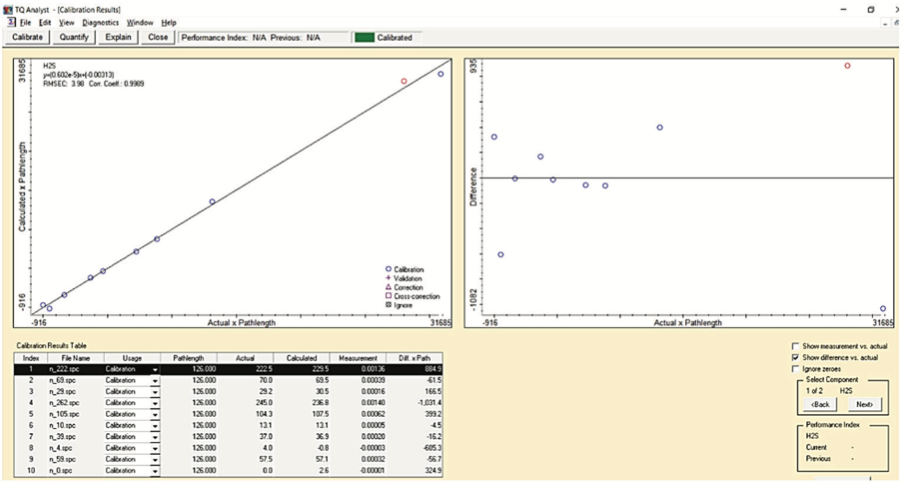This screenshot has height=486, width=904.
Task: Open the View menu
Action: [x=67, y=22]
